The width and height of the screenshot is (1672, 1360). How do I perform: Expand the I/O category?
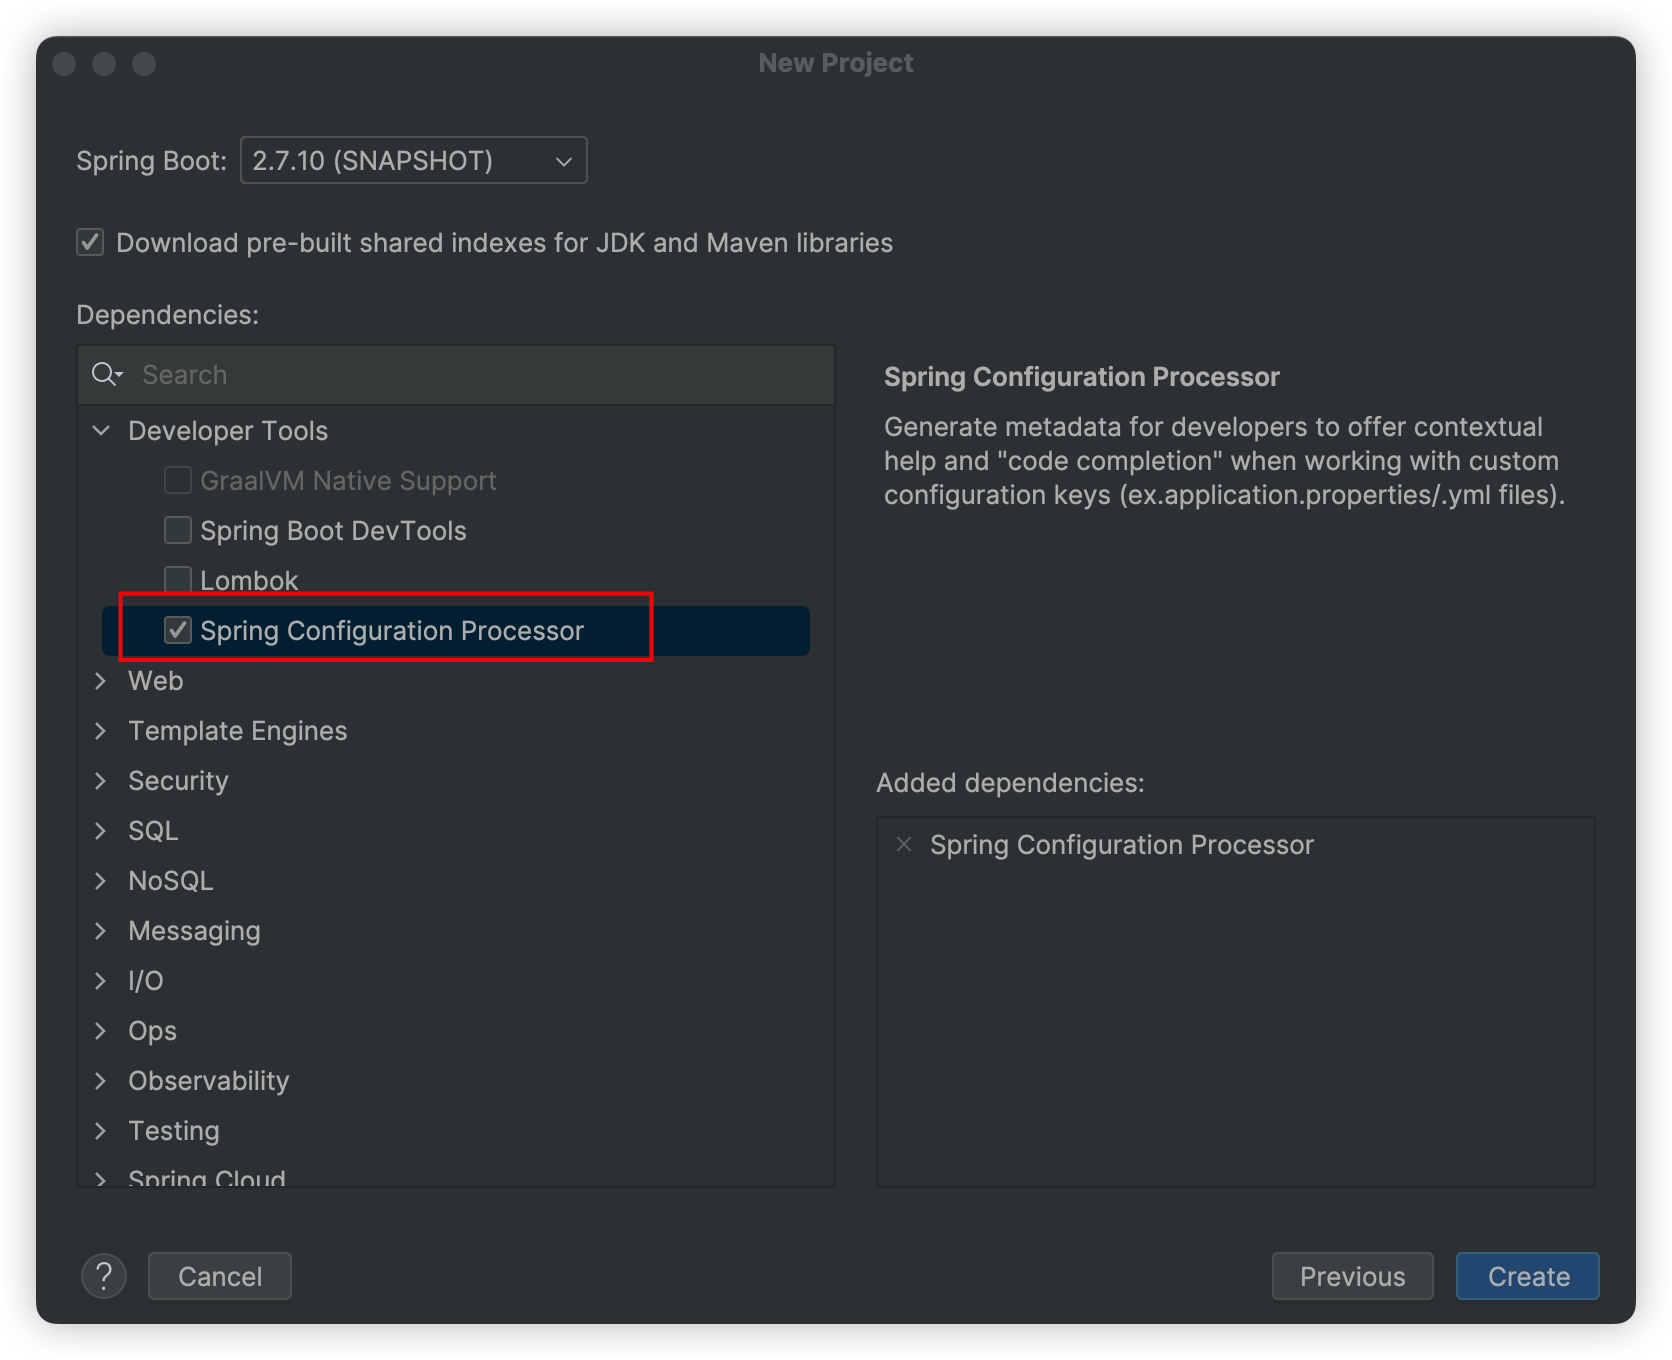tap(100, 981)
